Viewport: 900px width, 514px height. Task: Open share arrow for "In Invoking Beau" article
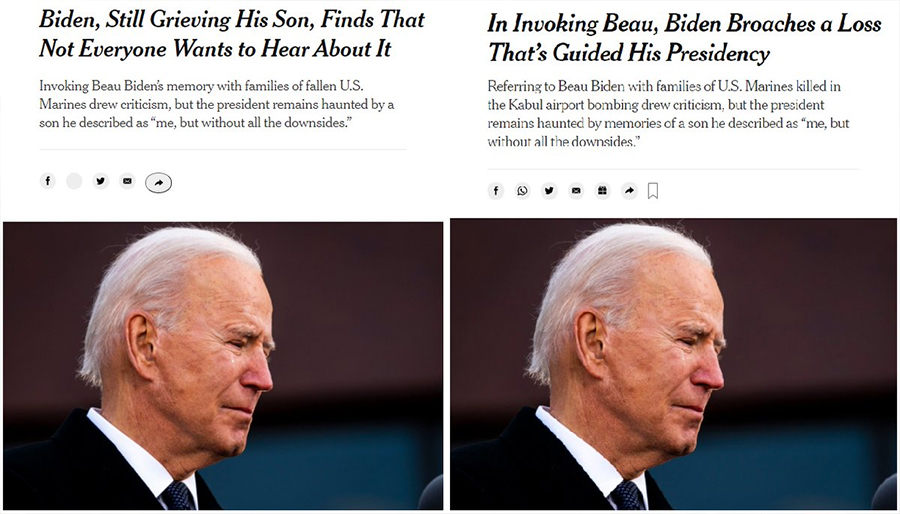629,191
